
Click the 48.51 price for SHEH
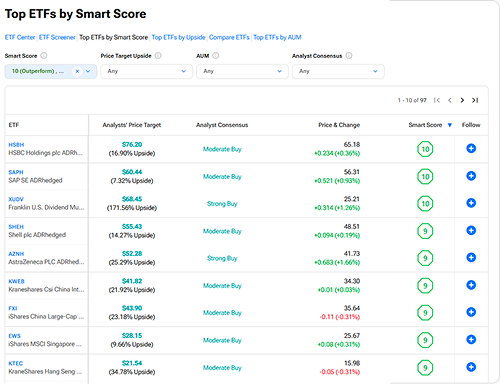[x=352, y=227]
